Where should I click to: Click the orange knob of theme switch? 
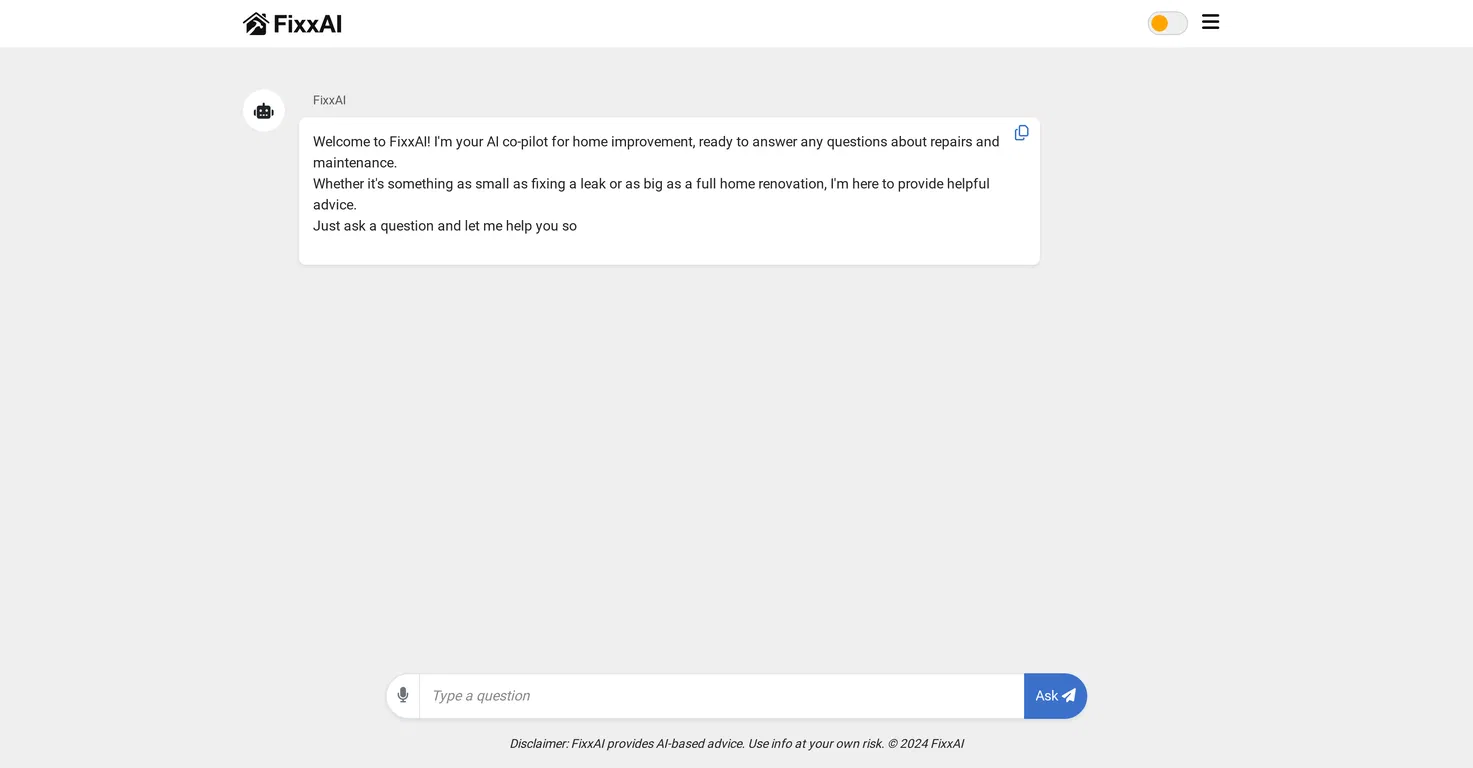pyautogui.click(x=1159, y=23)
